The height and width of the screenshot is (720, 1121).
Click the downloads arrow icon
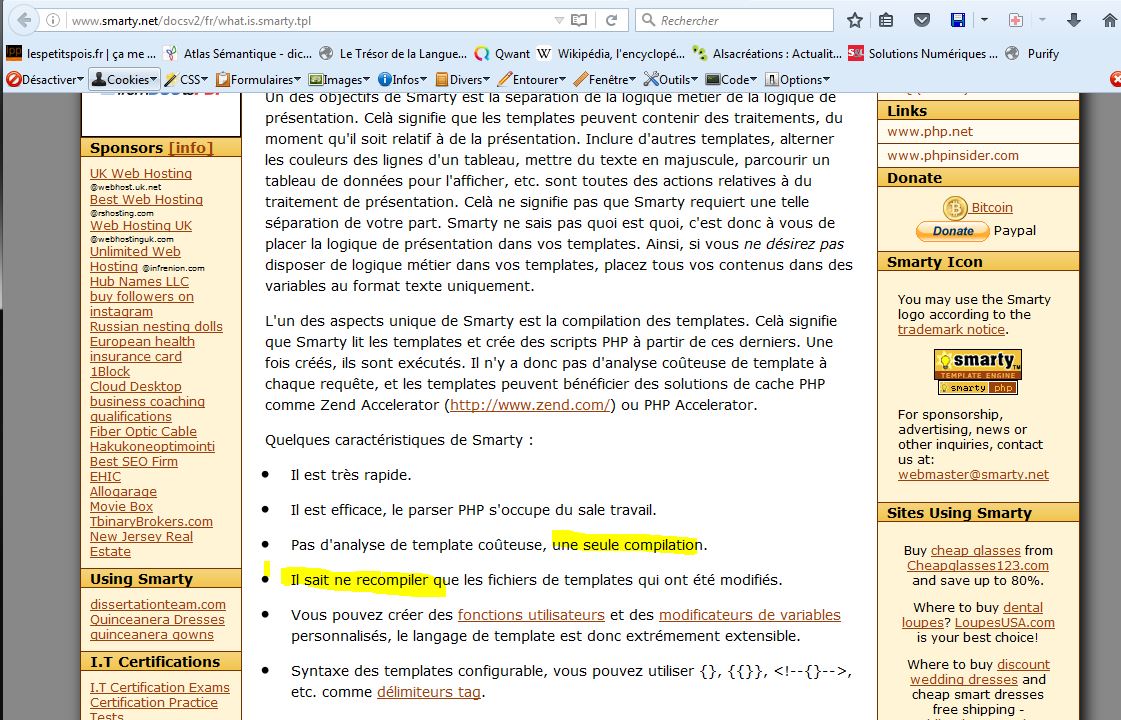[x=1074, y=20]
